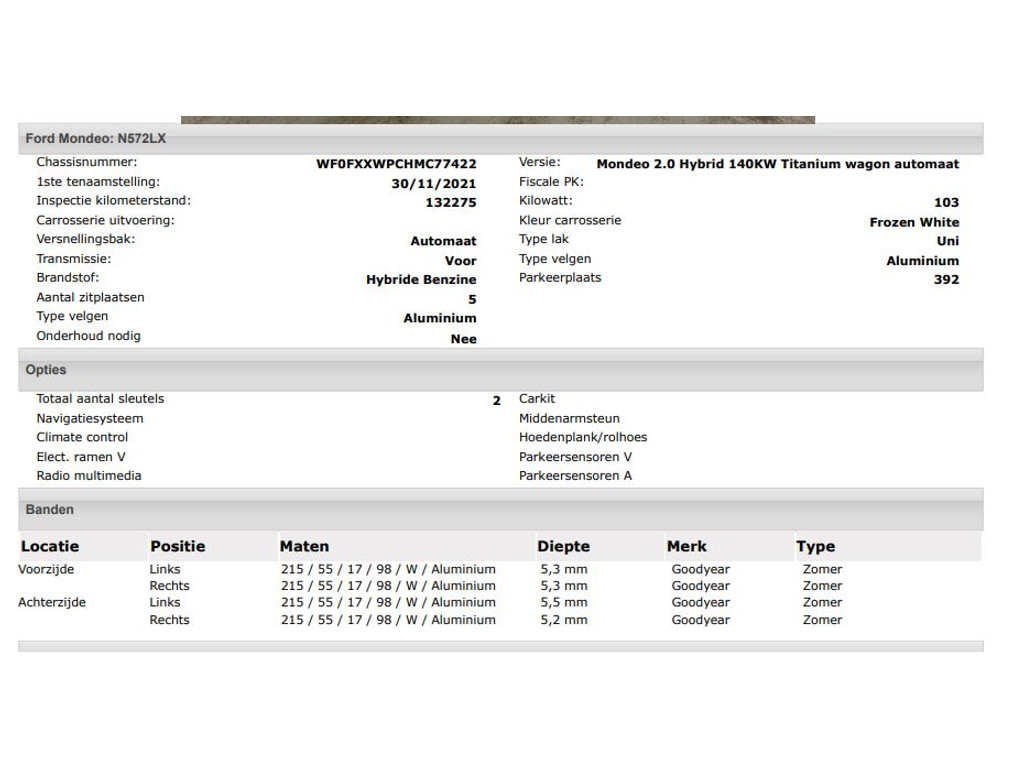Select the mileage value 132275
Viewport: 1024px width, 768px height.
pos(450,203)
